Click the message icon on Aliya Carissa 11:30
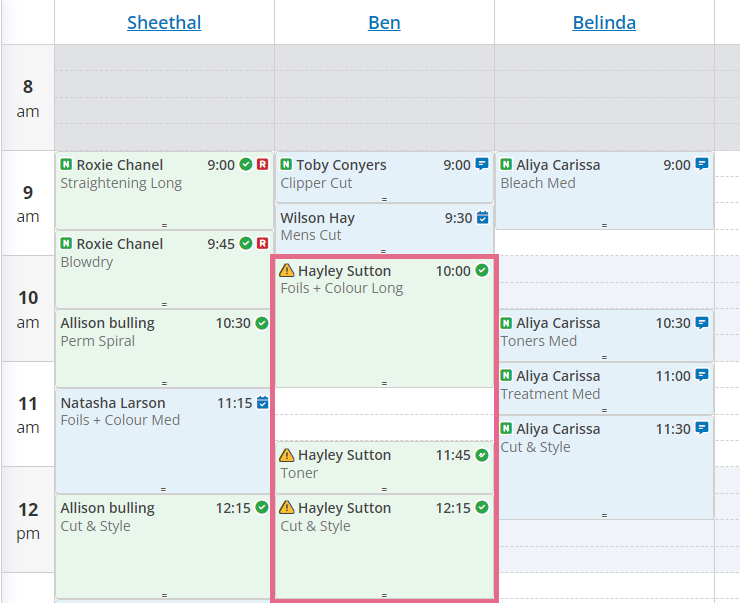740x603 pixels. [702, 428]
